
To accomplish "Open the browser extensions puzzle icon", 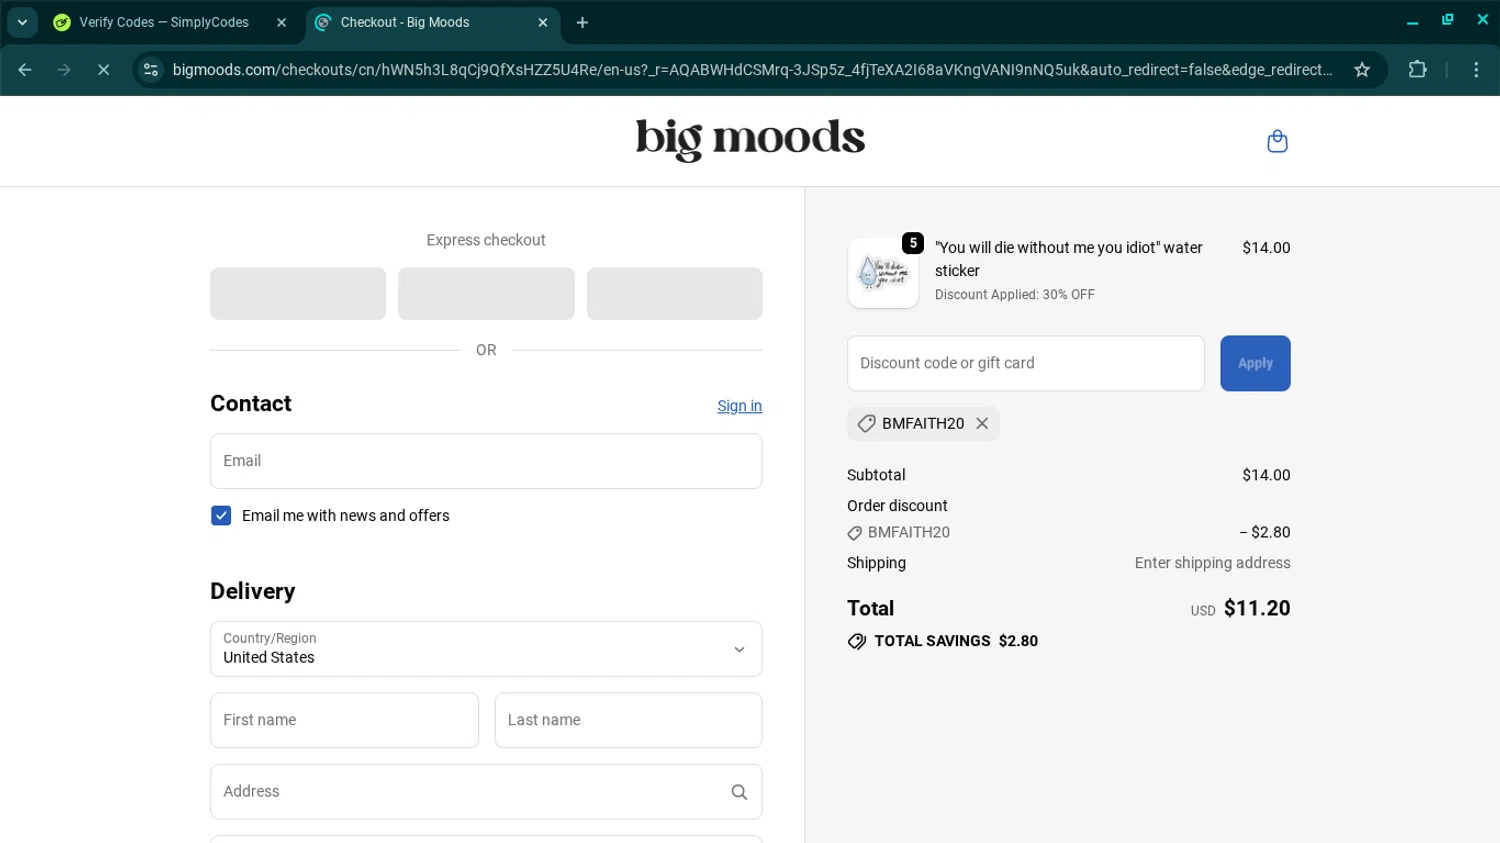I will pyautogui.click(x=1417, y=69).
